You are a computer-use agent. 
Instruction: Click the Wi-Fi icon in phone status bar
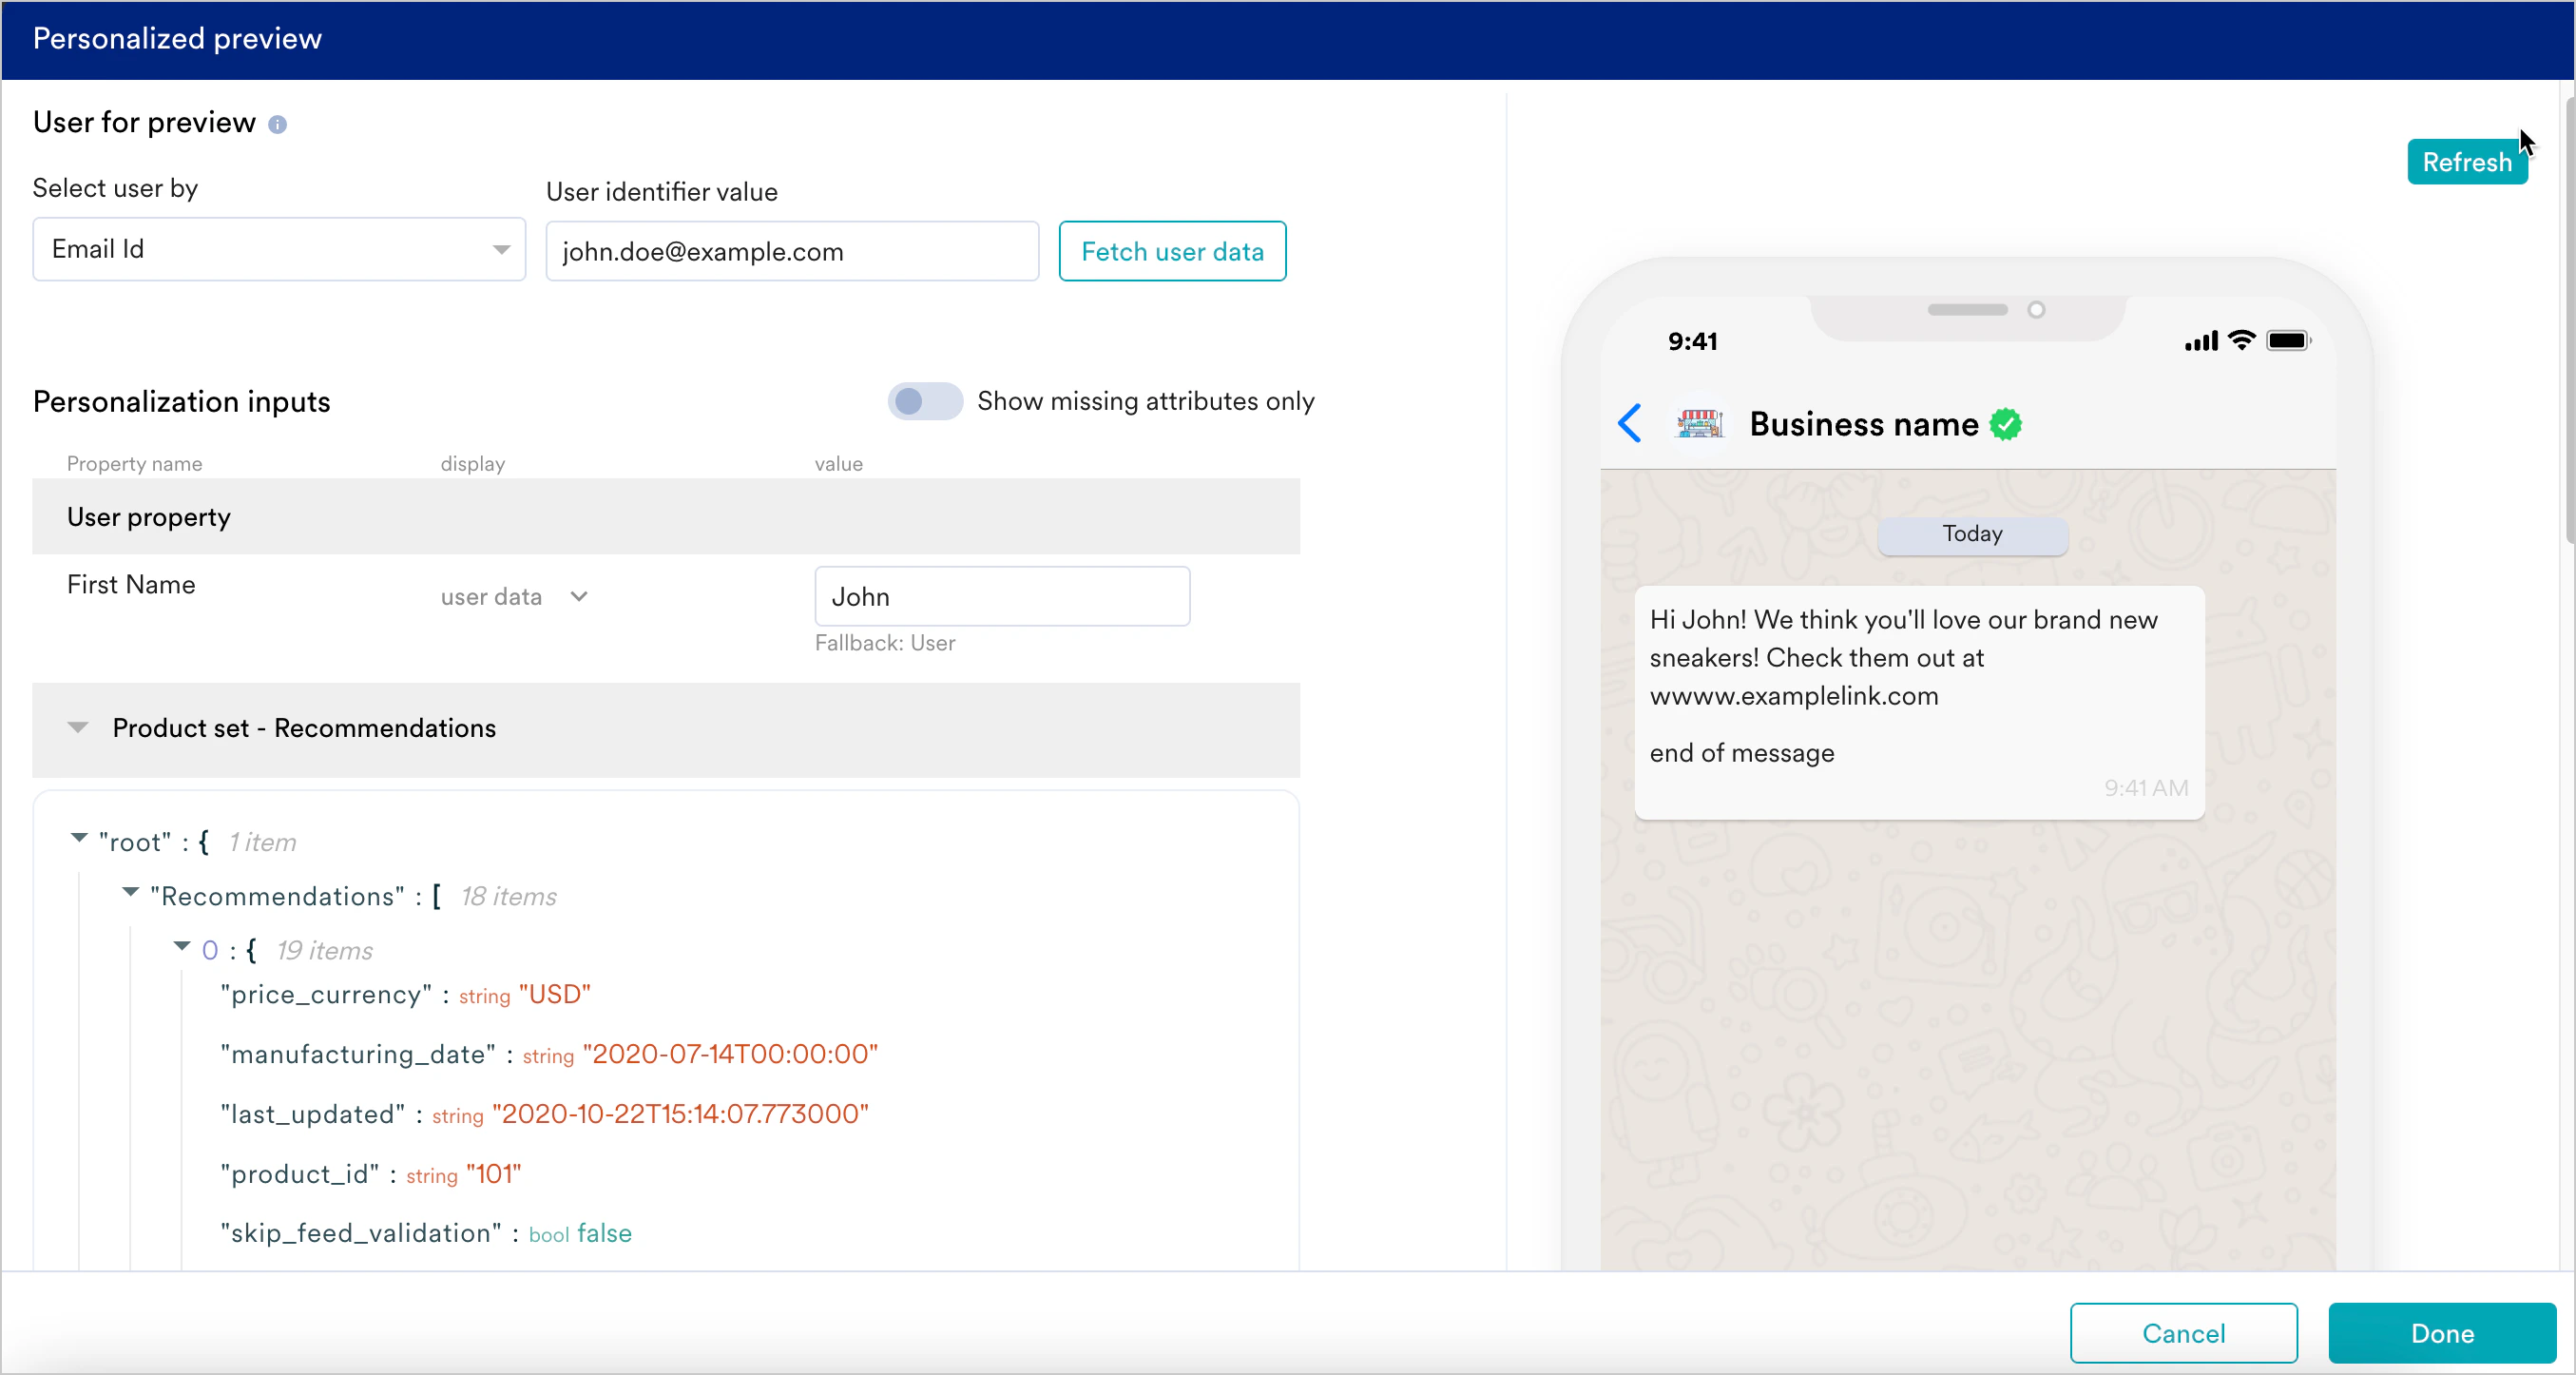2243,341
